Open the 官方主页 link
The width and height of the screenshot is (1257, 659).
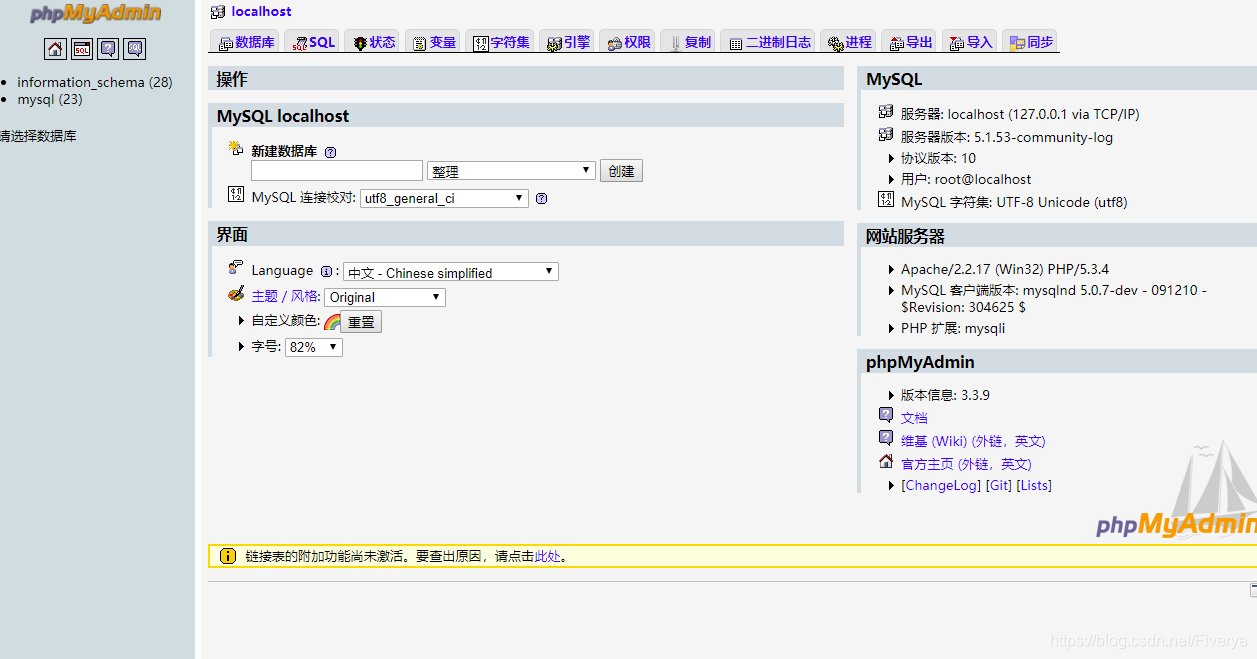(966, 464)
